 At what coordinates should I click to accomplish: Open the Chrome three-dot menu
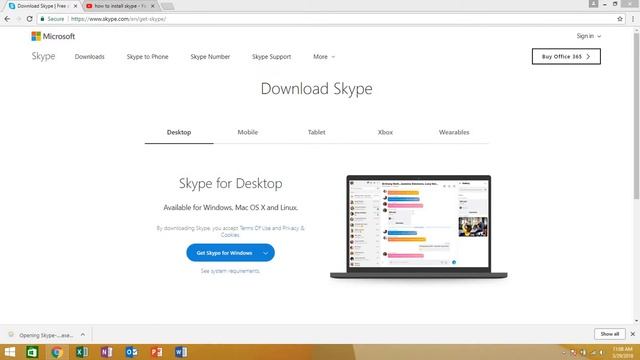[x=633, y=19]
